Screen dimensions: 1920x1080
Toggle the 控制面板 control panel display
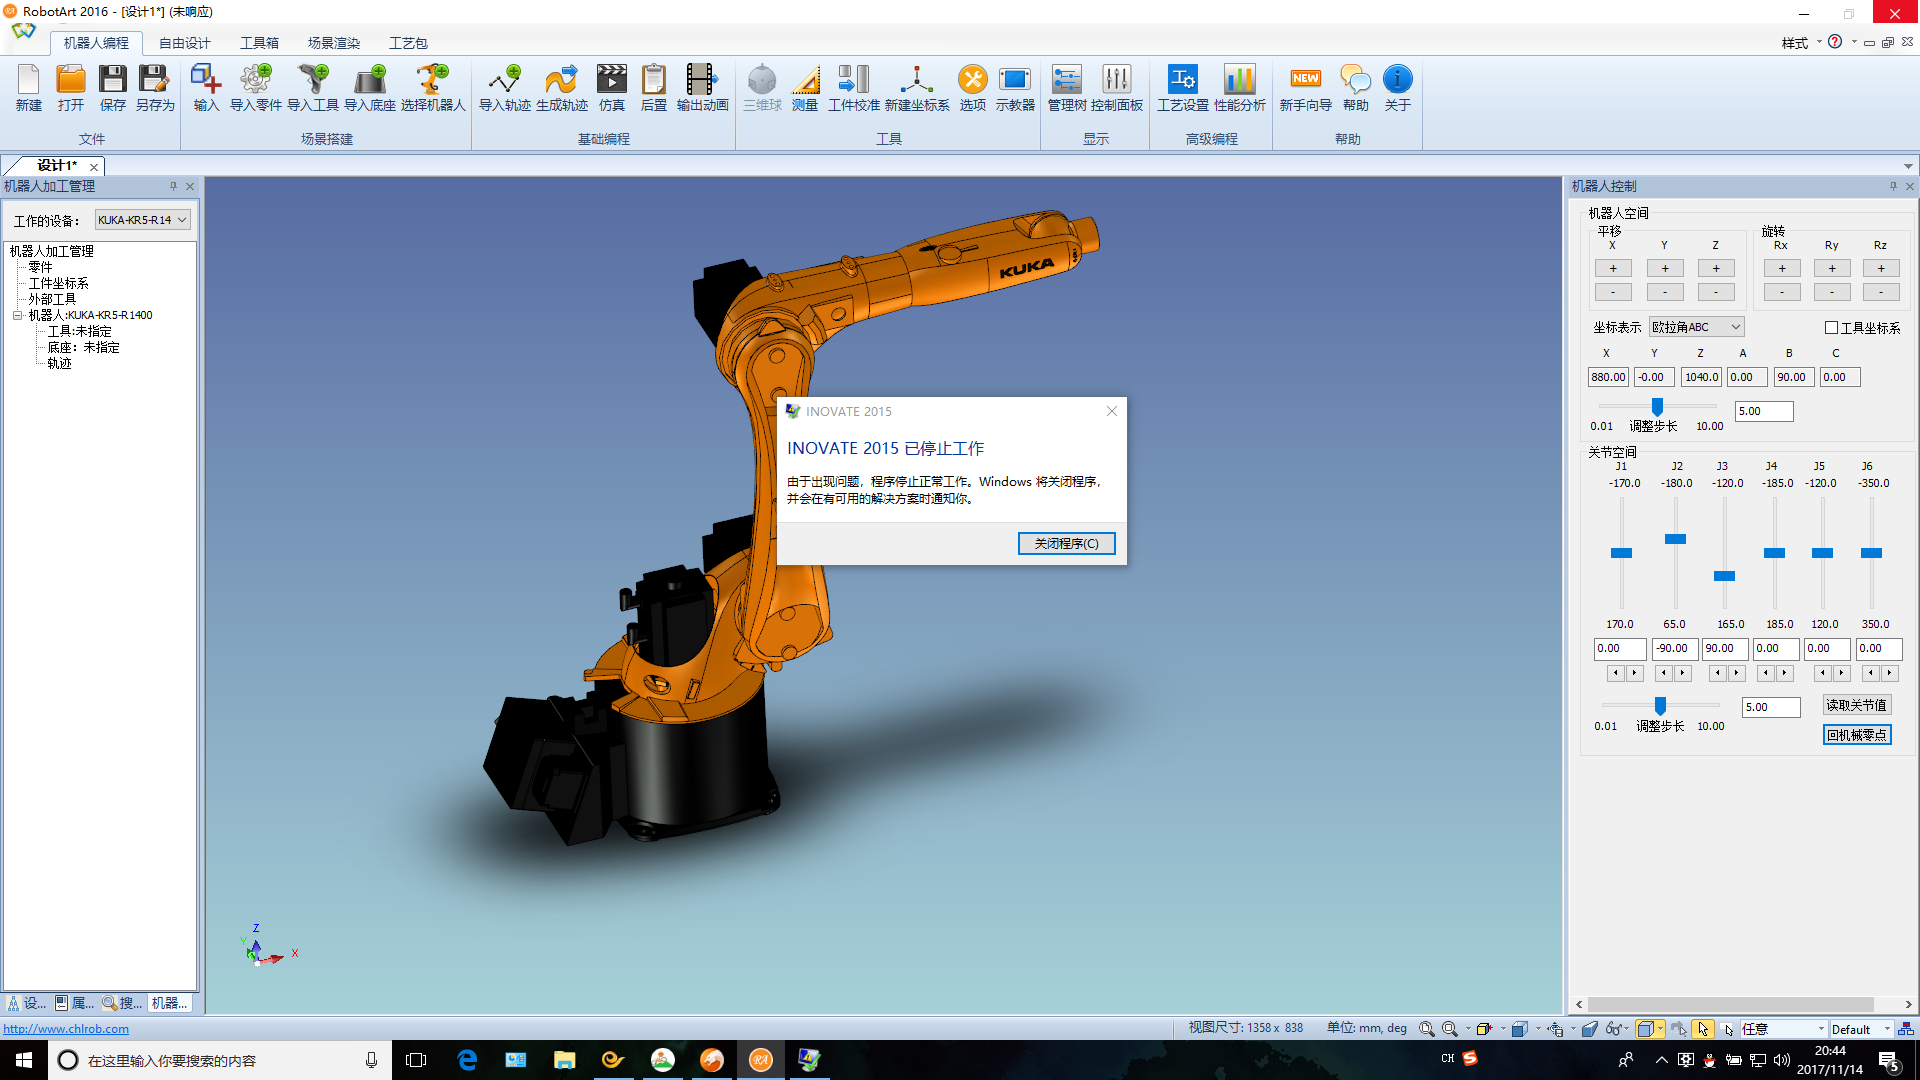[x=1117, y=88]
